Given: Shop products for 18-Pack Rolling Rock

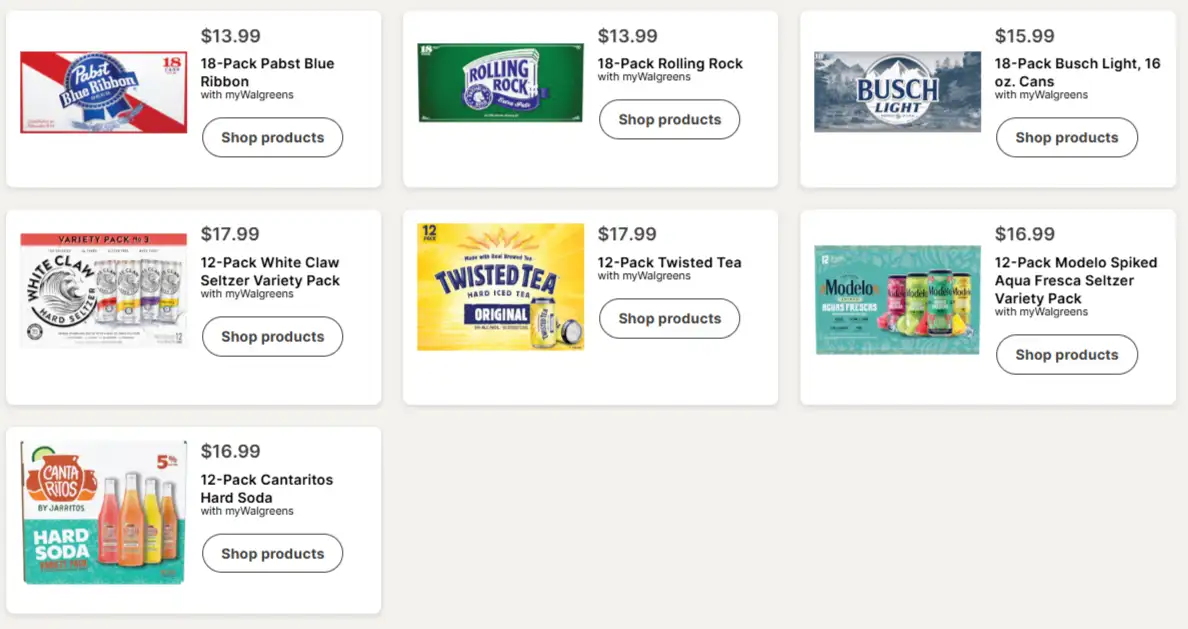Looking at the screenshot, I should point(670,119).
